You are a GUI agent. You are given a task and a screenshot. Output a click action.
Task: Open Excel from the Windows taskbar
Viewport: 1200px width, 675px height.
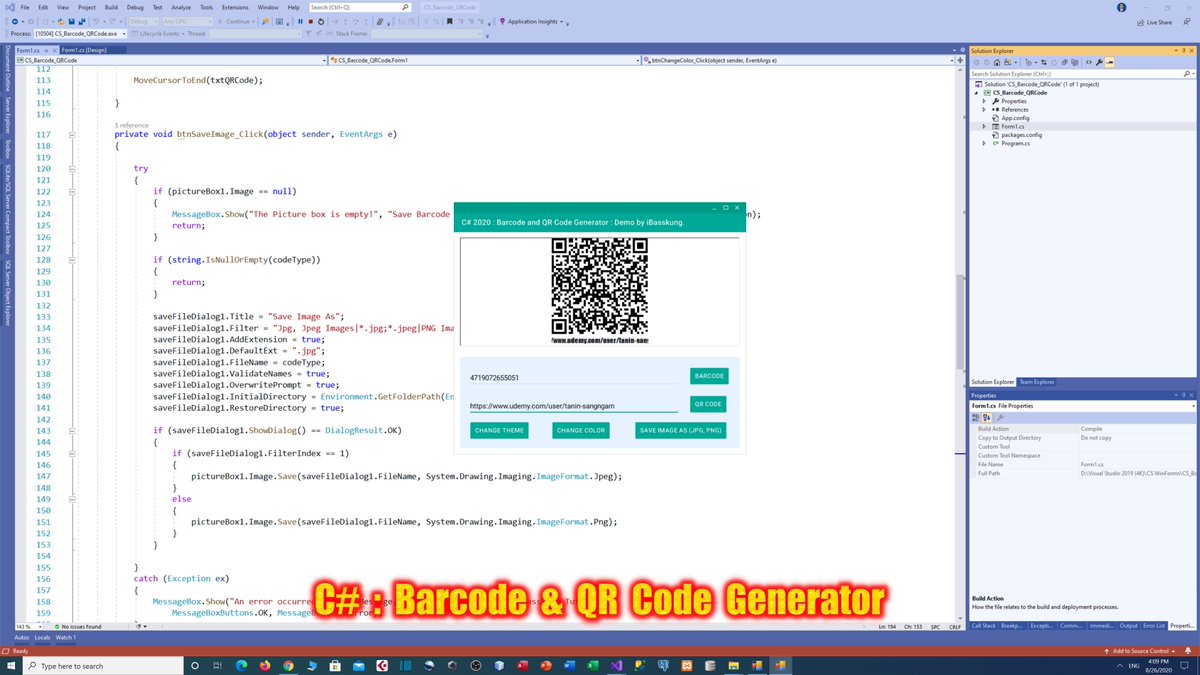click(x=592, y=665)
